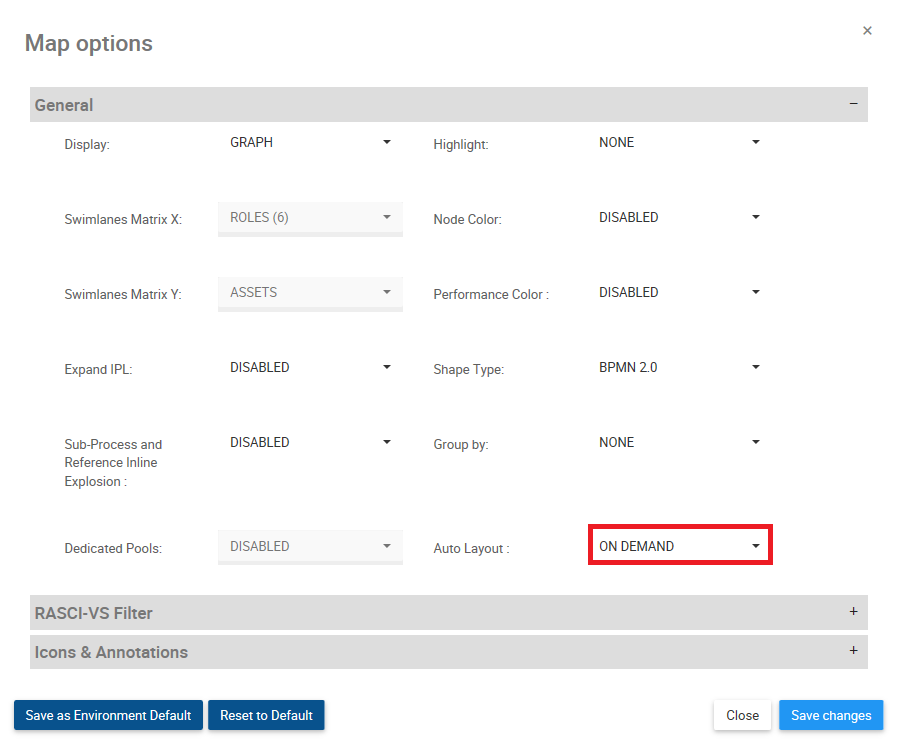
Task: Open the Expand IPL dropdown
Action: (310, 368)
